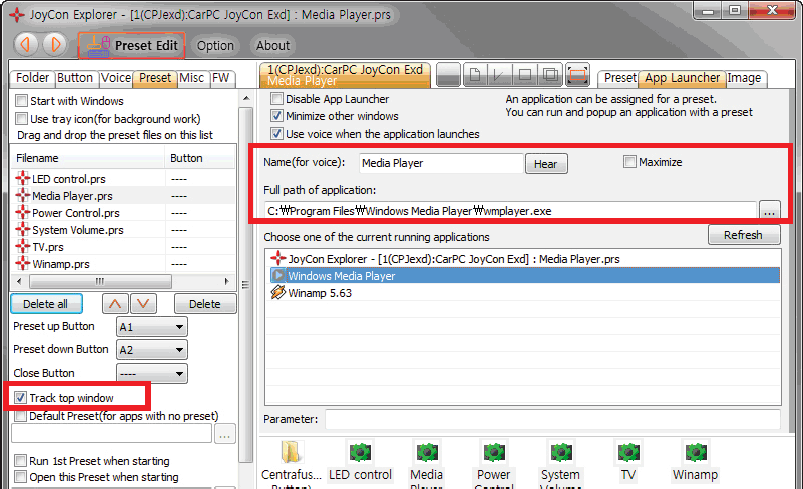Move preset up with the up arrow button

(115, 304)
